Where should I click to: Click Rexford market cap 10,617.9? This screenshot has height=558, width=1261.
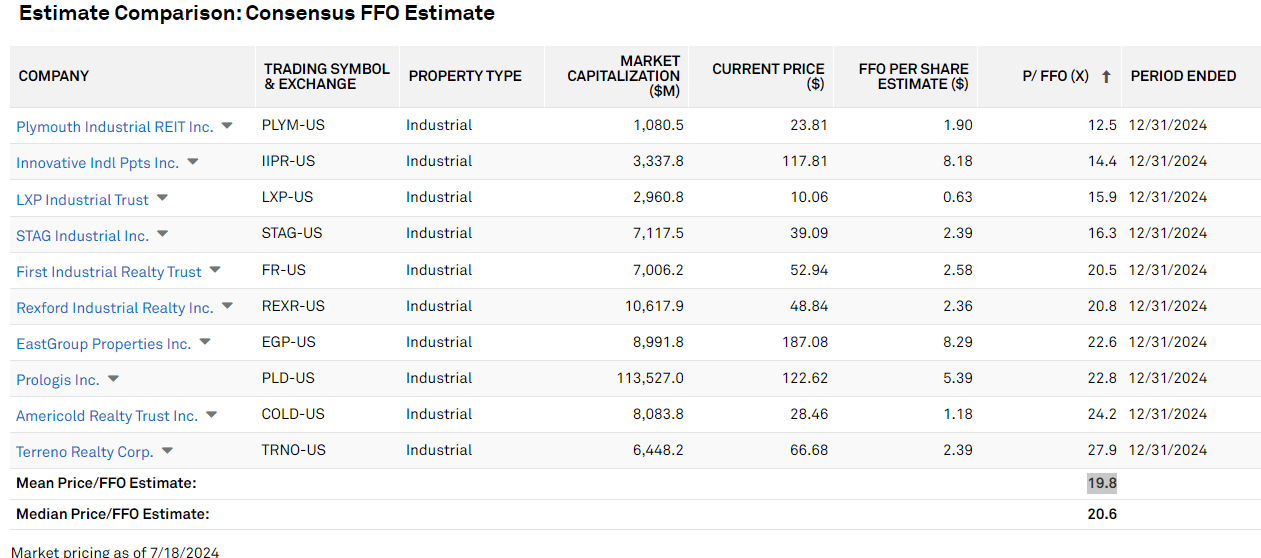(x=654, y=306)
